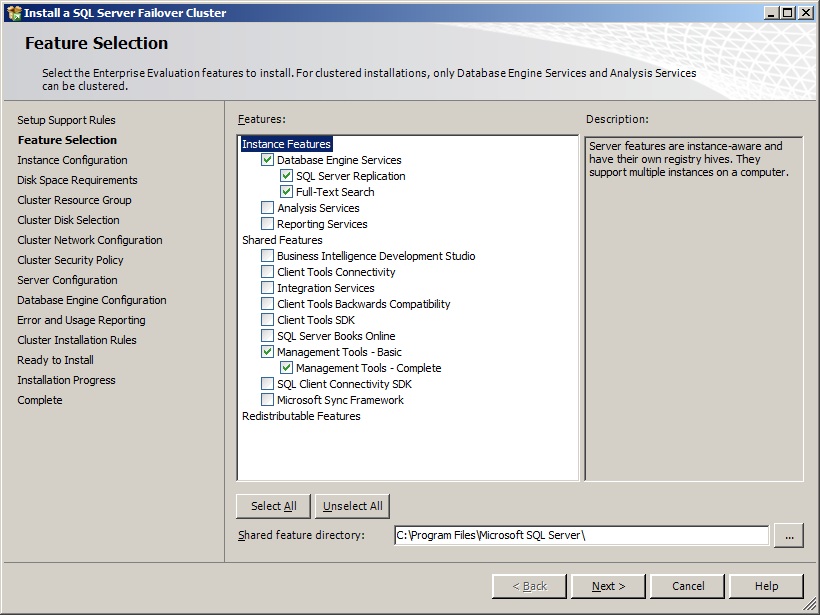The width and height of the screenshot is (820, 615).
Task: Select the Instance Features tree node
Action: coord(286,144)
